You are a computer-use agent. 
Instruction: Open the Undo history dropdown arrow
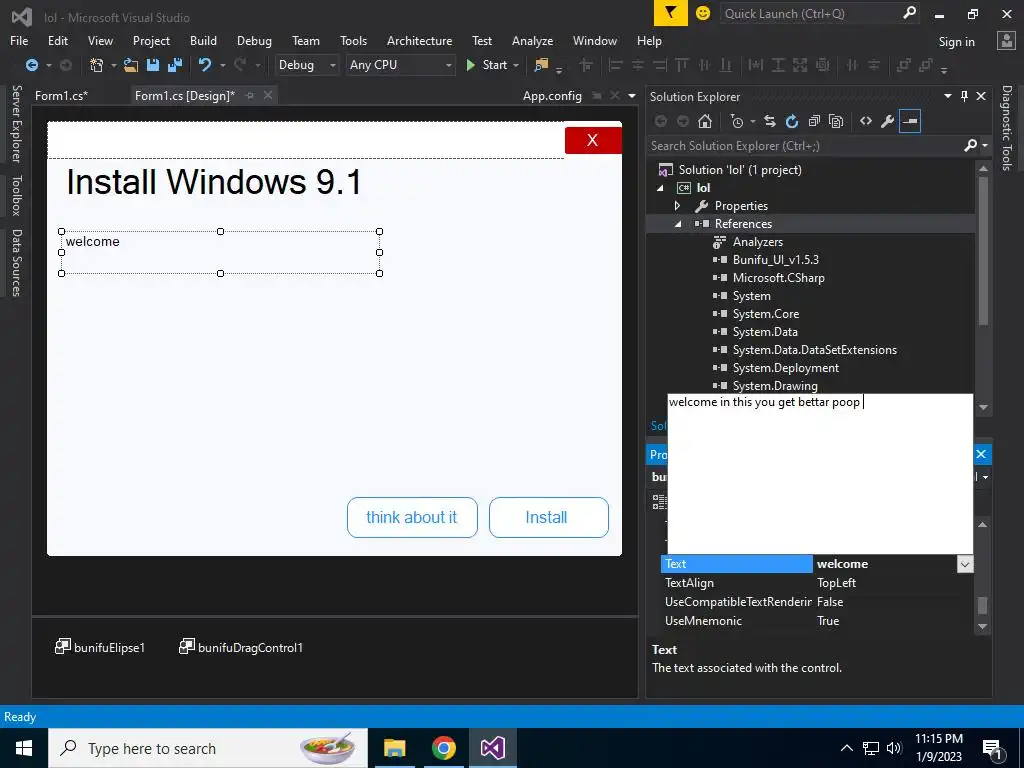(222, 65)
